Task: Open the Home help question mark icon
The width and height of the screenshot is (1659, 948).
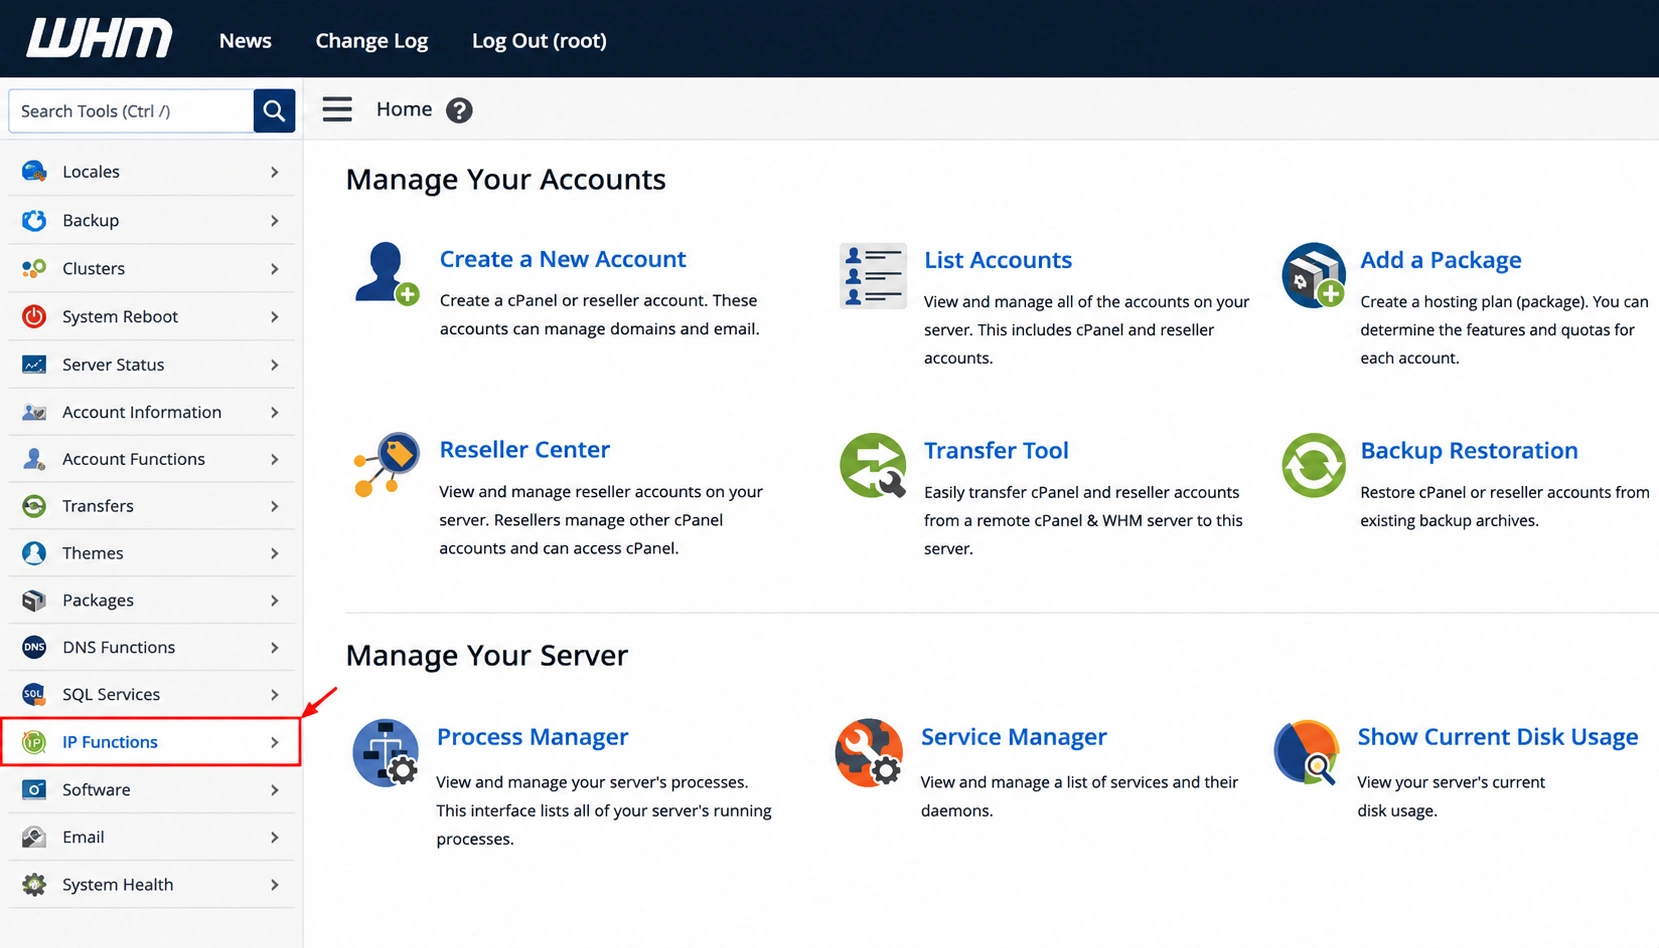Action: point(459,110)
